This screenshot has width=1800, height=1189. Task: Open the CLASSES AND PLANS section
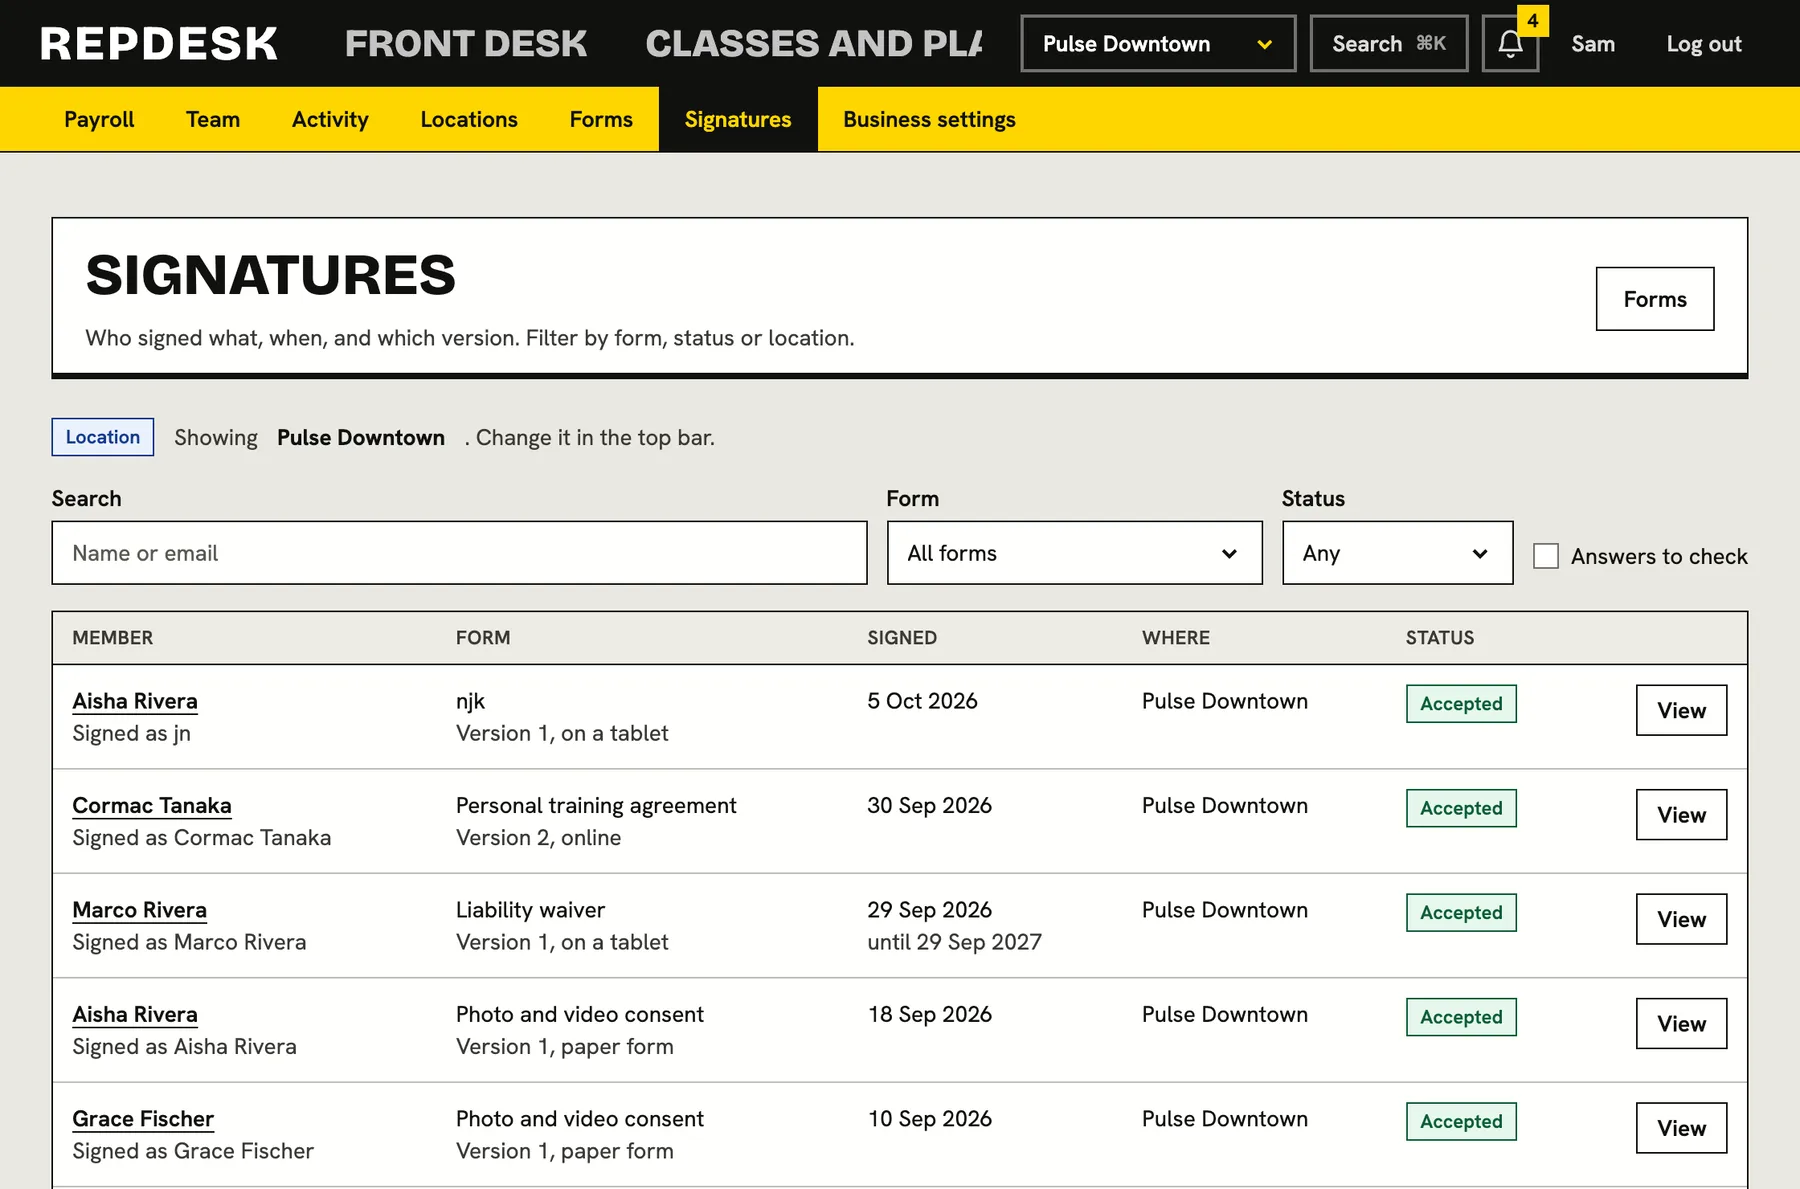click(x=814, y=44)
